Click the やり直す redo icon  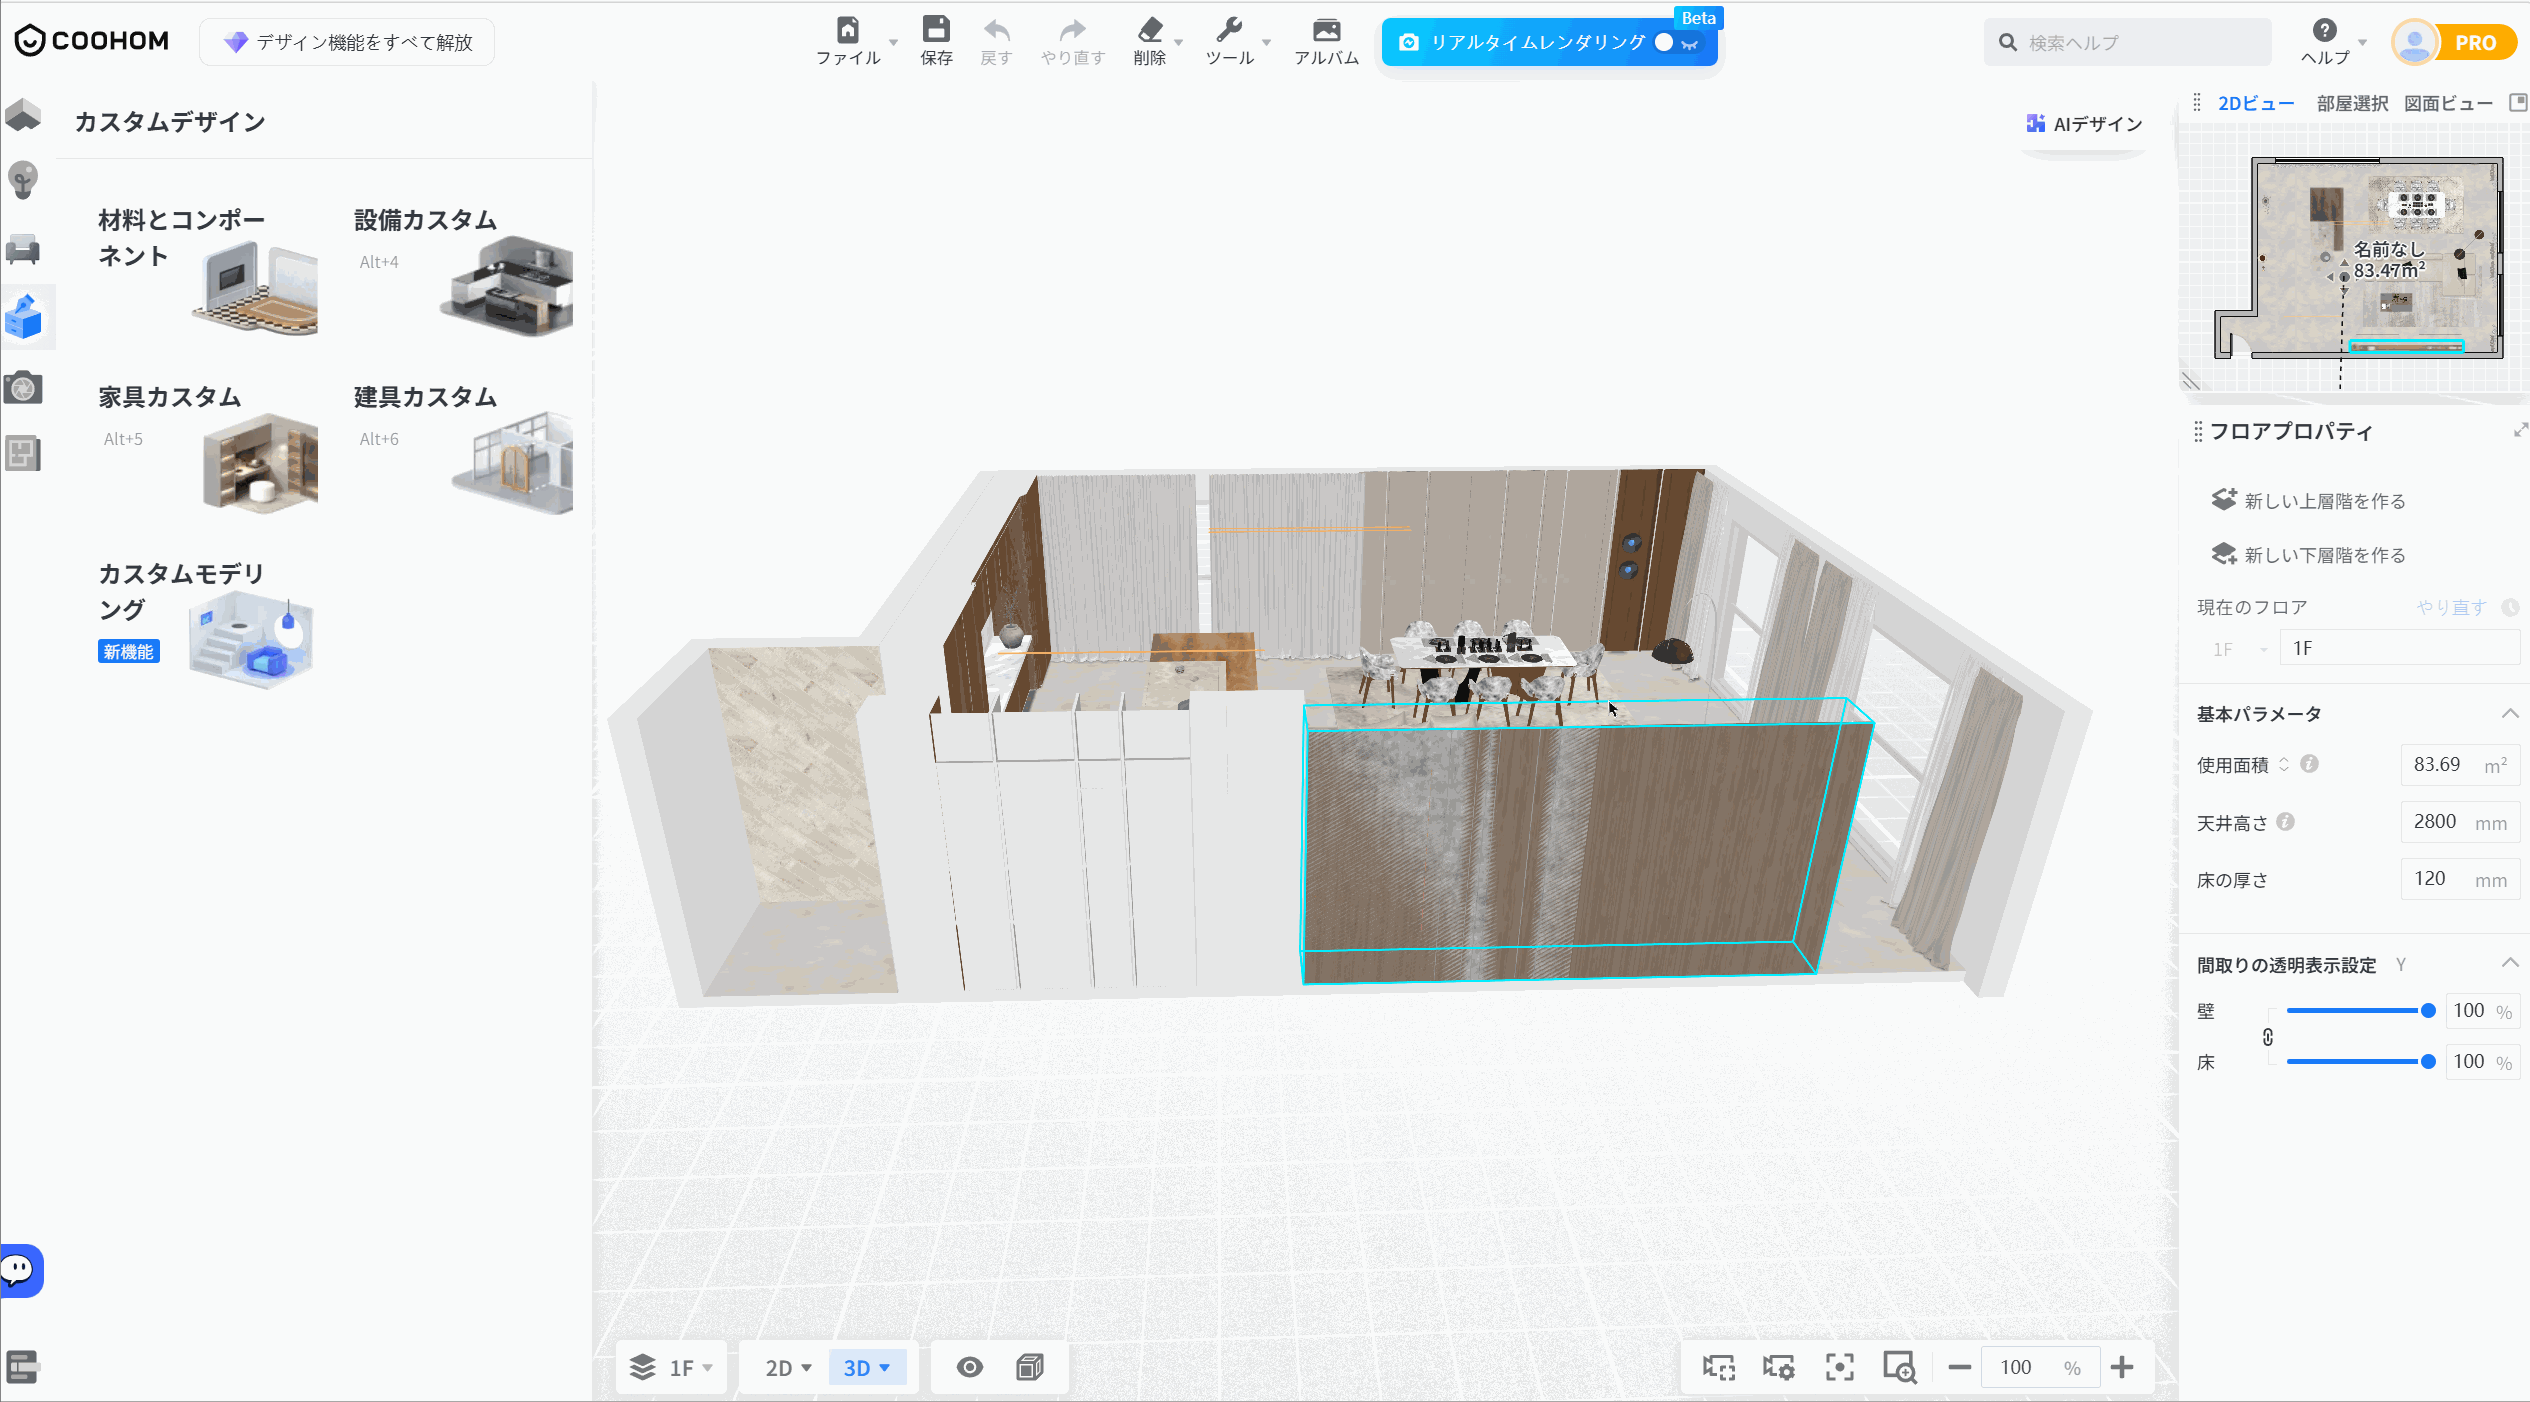click(1072, 29)
